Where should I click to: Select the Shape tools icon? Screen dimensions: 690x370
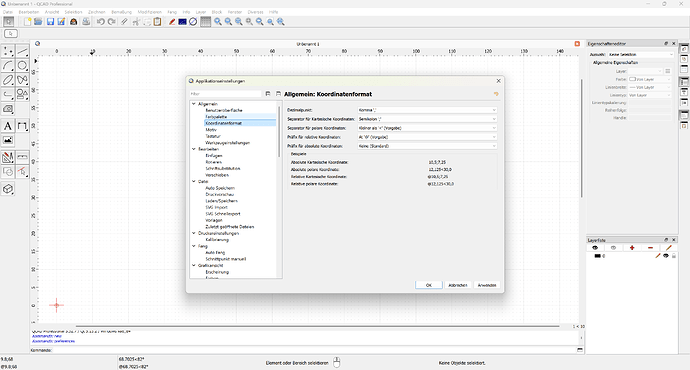coord(22,94)
